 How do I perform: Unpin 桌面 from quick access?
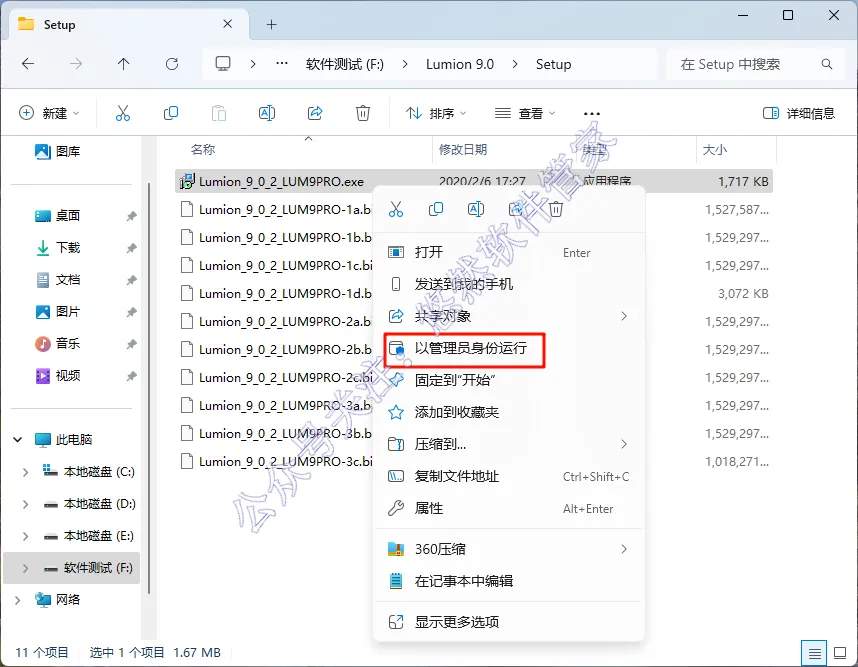coord(131,216)
